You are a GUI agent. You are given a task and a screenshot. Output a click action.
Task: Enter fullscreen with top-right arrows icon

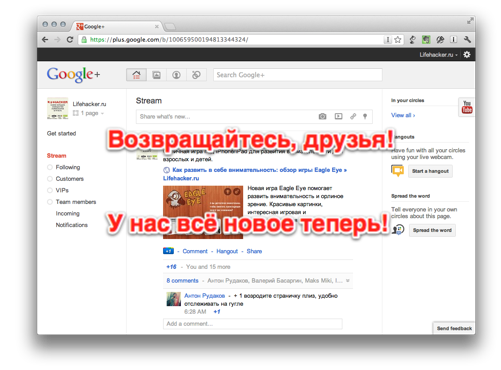pos(470,21)
